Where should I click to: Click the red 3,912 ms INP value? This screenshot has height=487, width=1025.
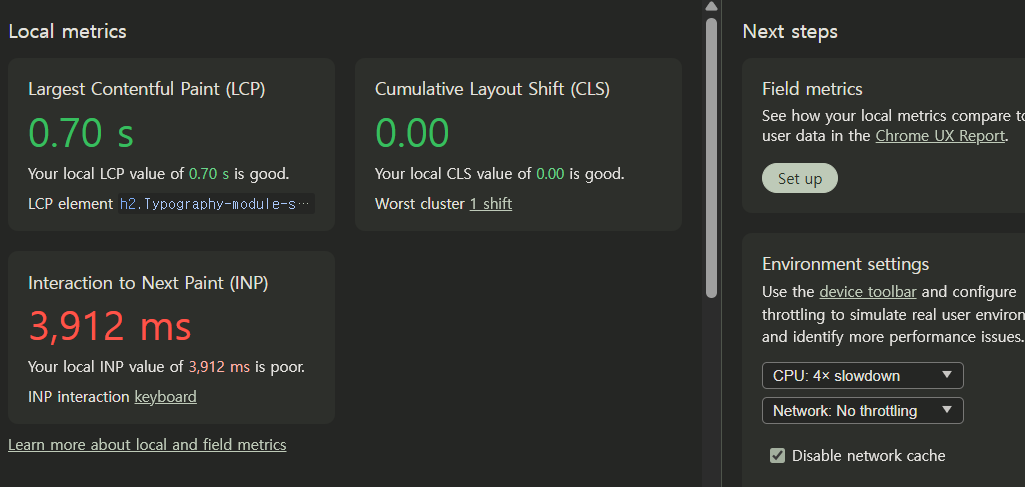coord(110,326)
